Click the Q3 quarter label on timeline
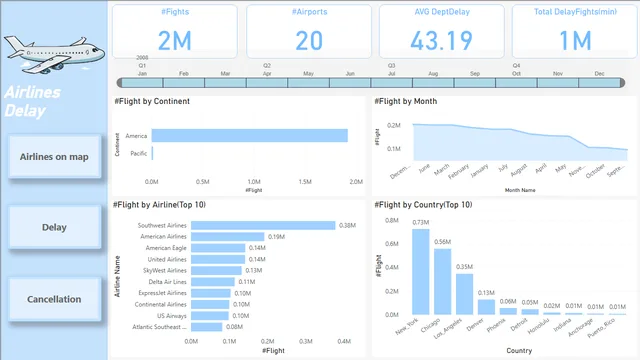 (391, 65)
